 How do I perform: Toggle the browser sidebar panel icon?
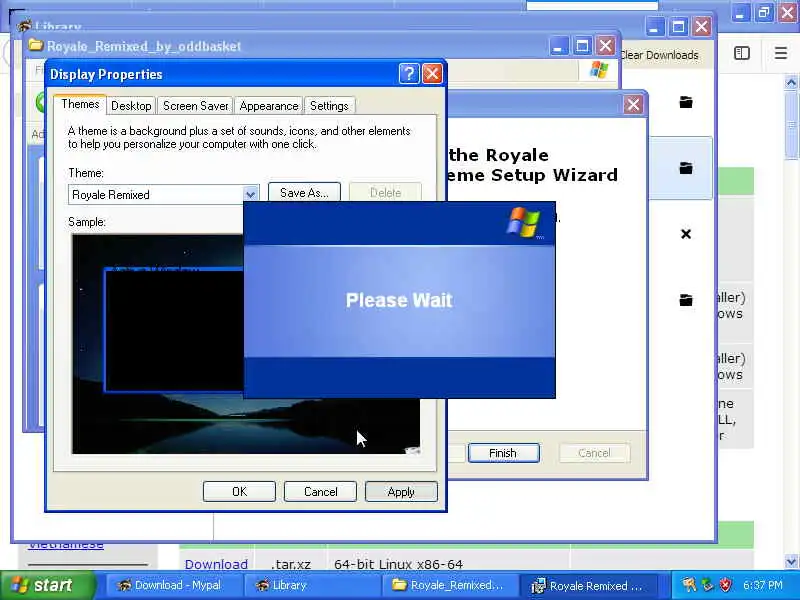pos(742,53)
